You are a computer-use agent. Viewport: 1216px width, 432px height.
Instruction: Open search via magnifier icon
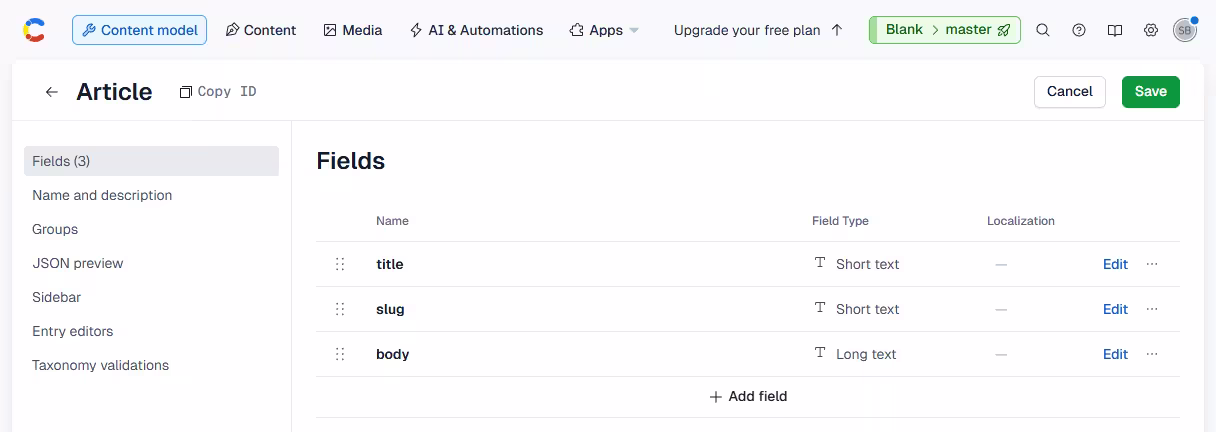click(1043, 30)
